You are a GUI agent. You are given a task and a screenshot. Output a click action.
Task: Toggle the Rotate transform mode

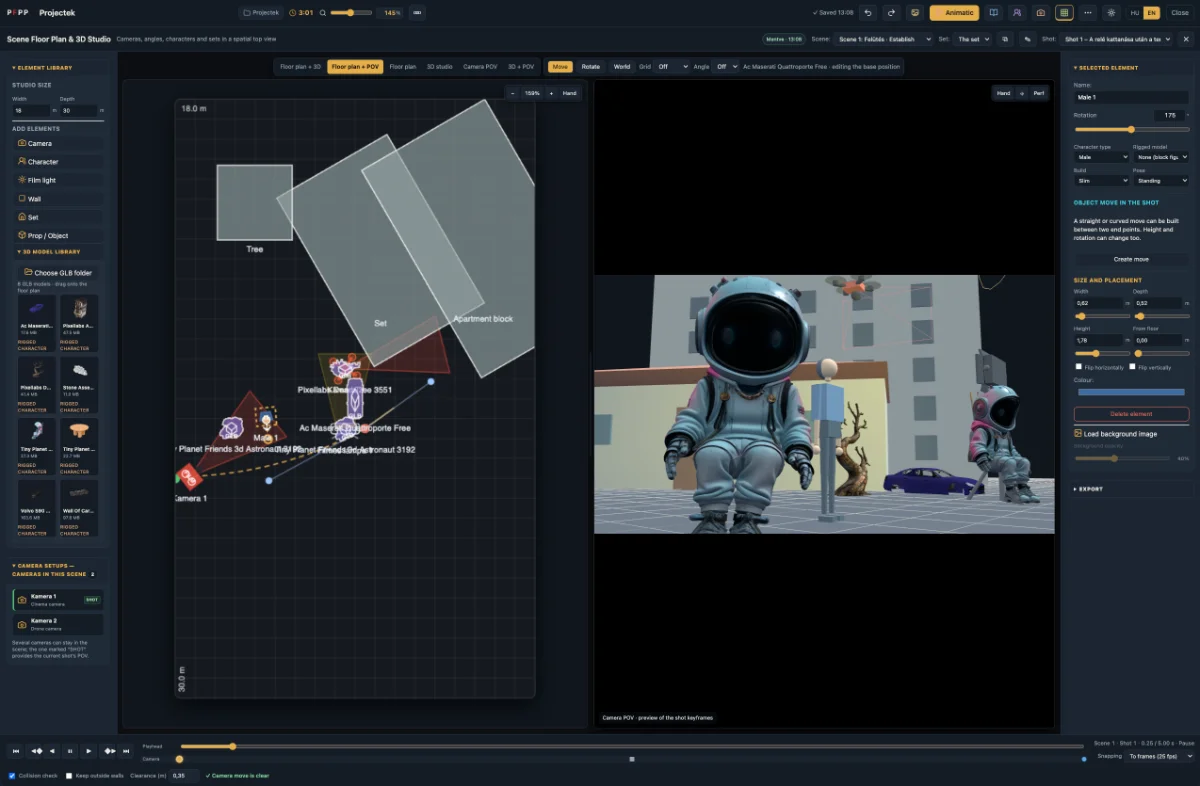pos(591,66)
